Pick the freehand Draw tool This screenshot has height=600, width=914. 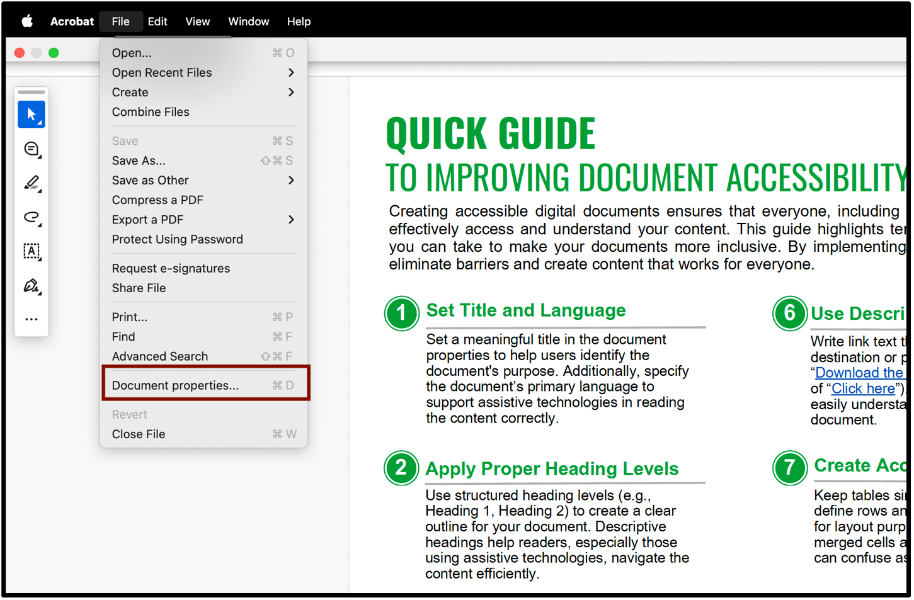31,218
